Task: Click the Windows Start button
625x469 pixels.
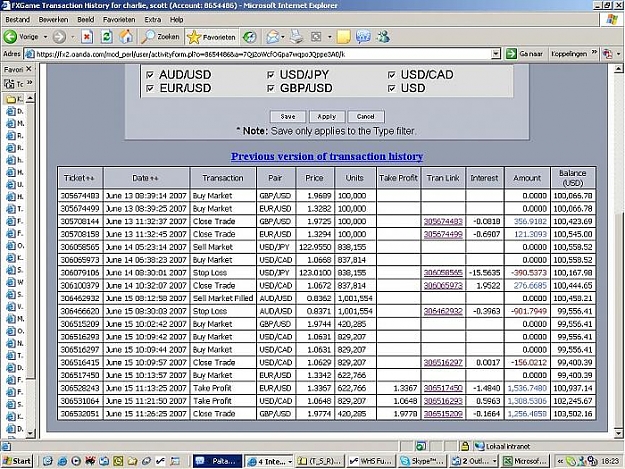Action: [17, 461]
